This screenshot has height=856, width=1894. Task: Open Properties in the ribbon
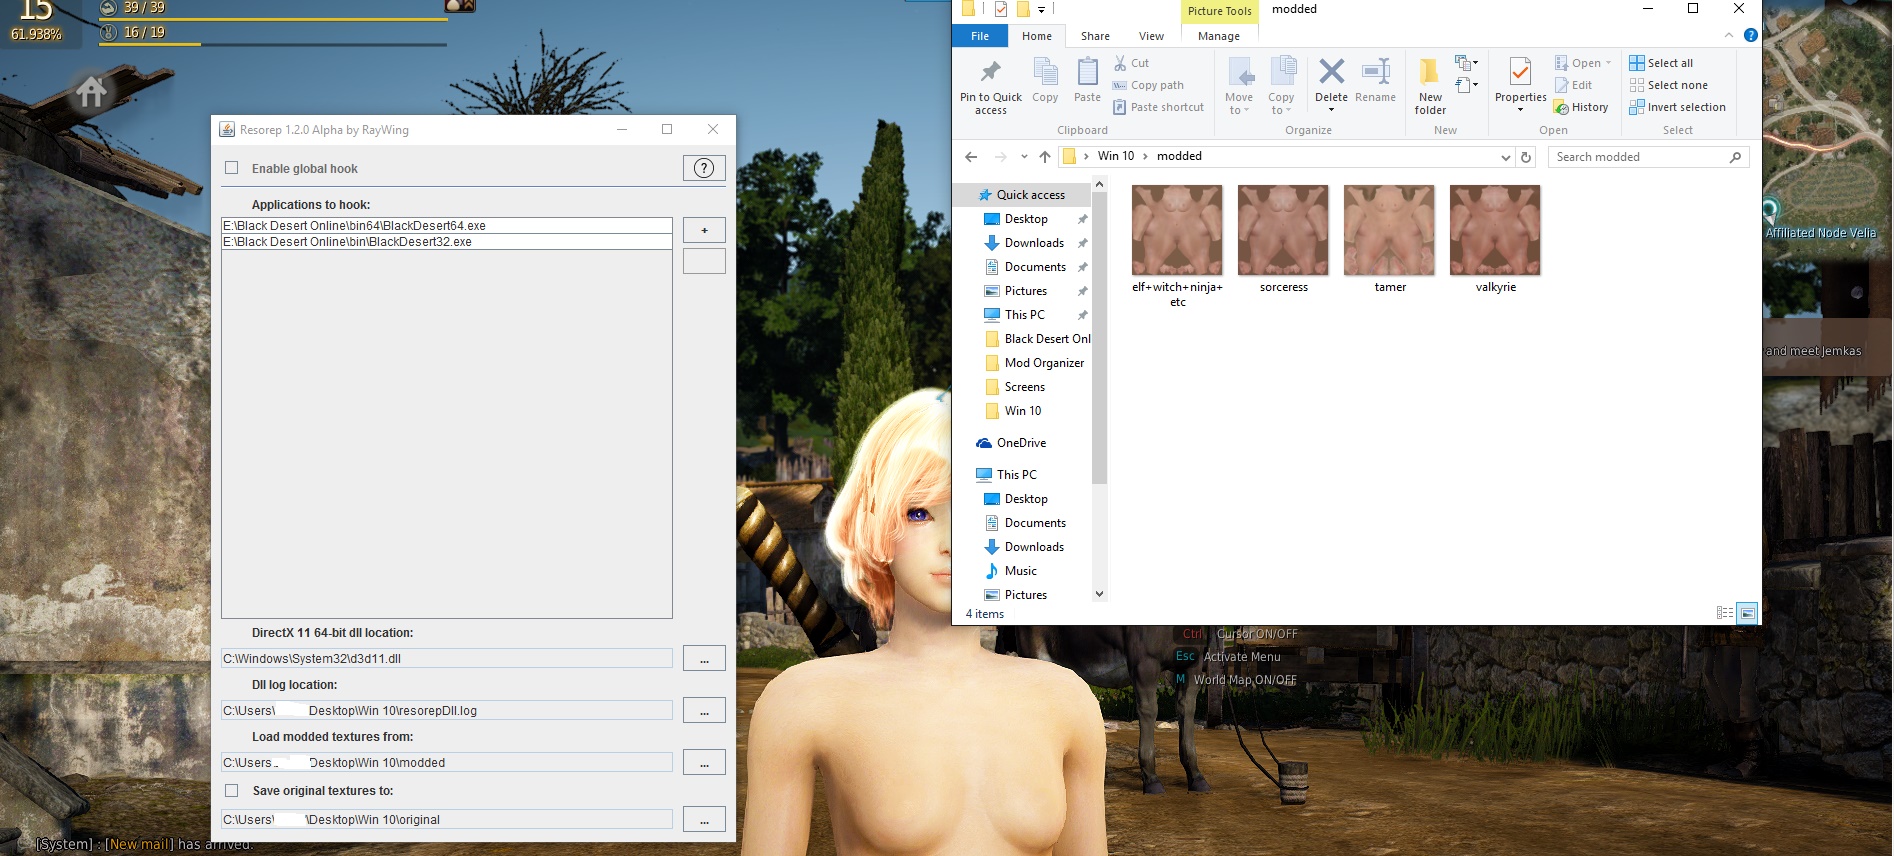(1520, 84)
